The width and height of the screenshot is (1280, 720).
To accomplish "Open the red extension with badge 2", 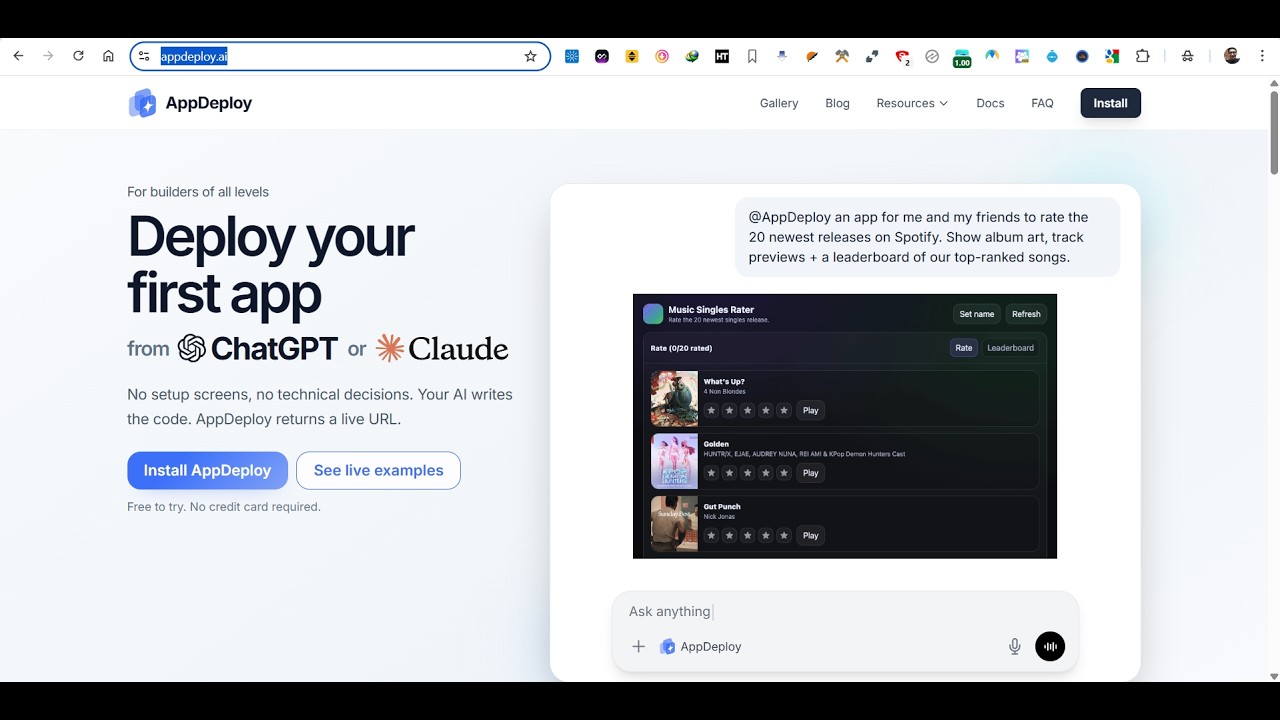I will tap(902, 57).
